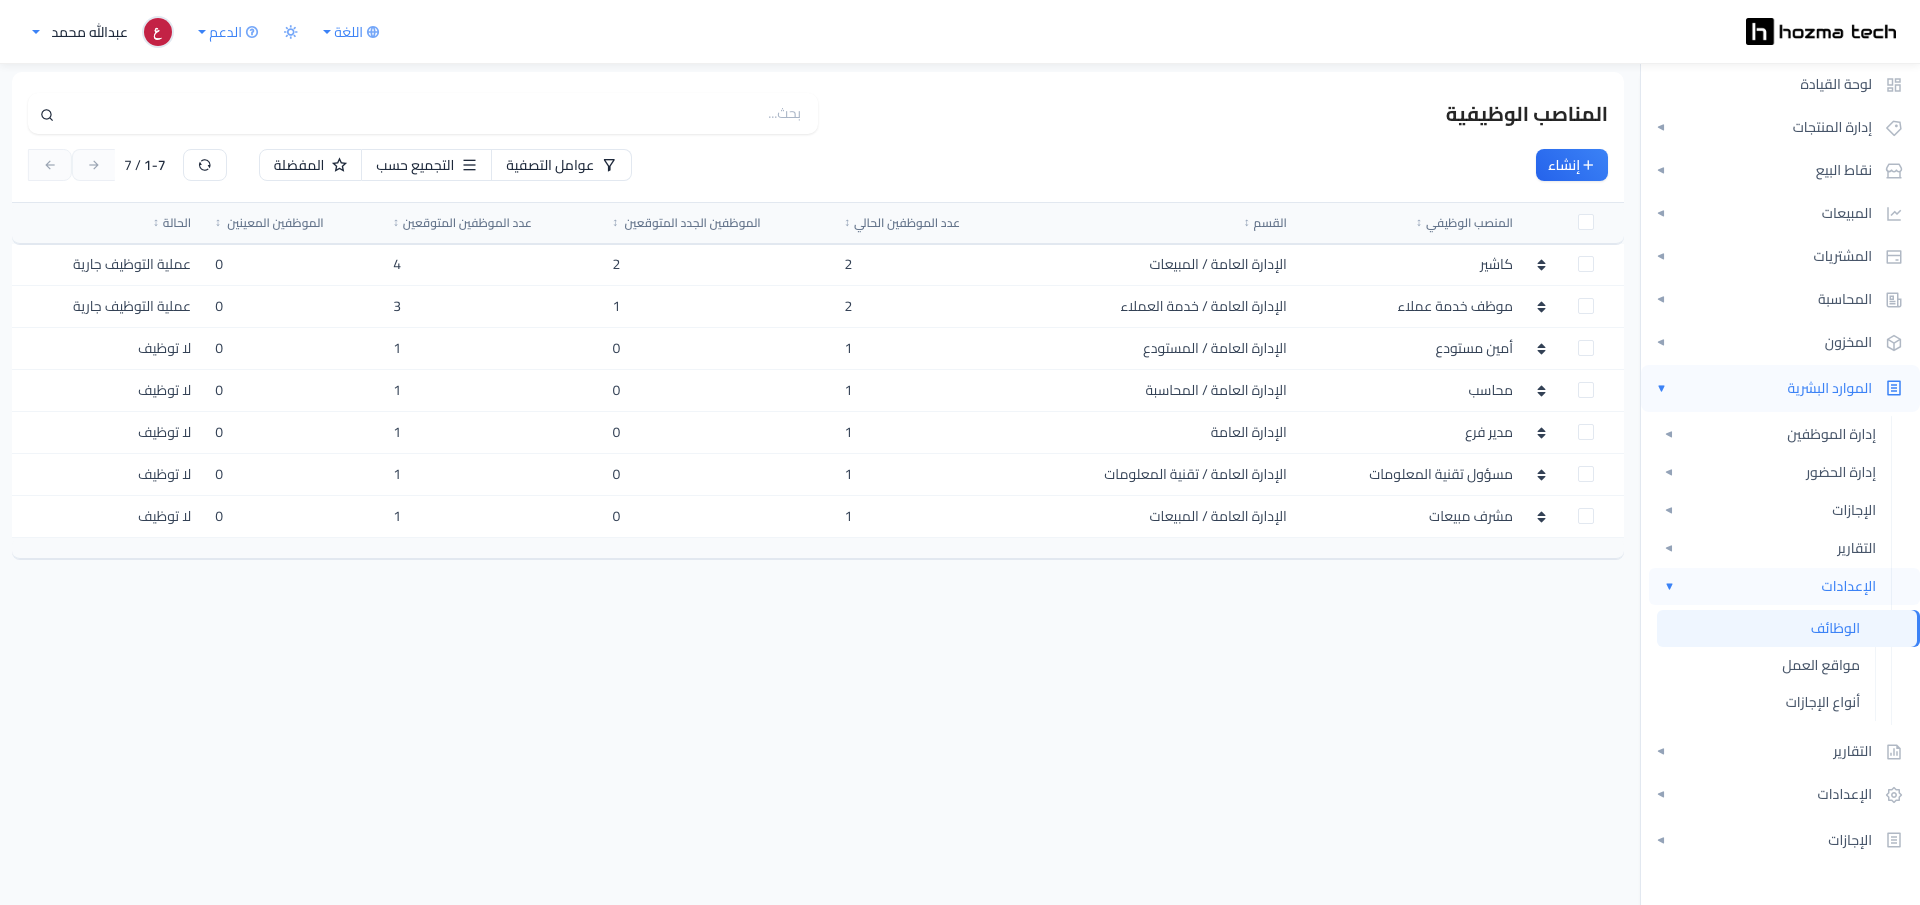Click the drag handle for موظف خدمة عملاء row
This screenshot has width=1920, height=905.
coord(1541,307)
